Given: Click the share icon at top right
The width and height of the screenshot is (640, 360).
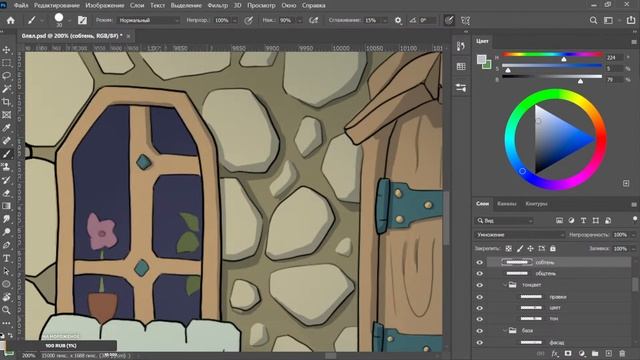Looking at the screenshot, I should point(631,20).
